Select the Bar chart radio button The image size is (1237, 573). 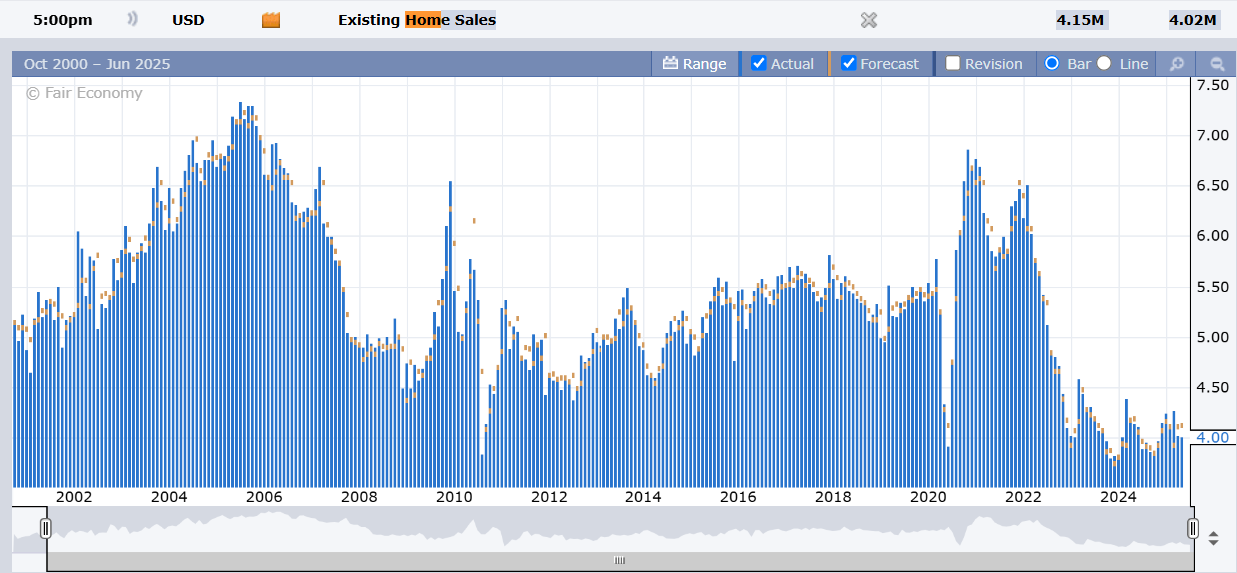tap(1051, 64)
